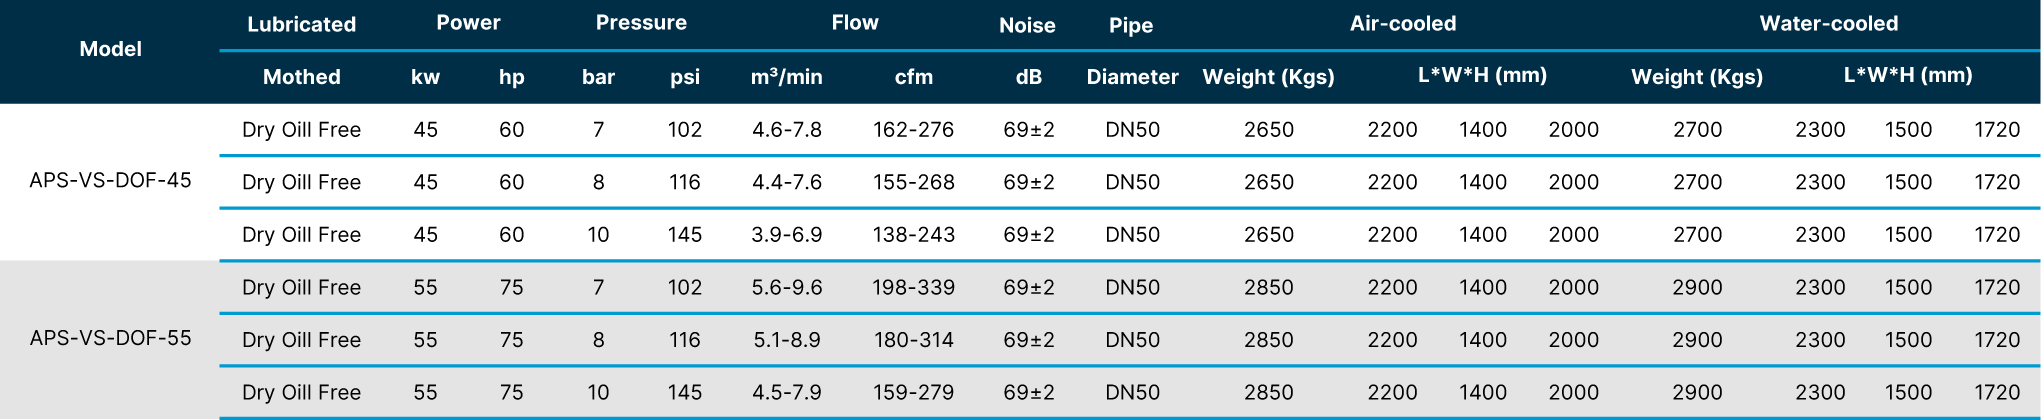Click the Water-cooled group header
Viewport: 2042px width, 420px height.
click(x=1829, y=24)
